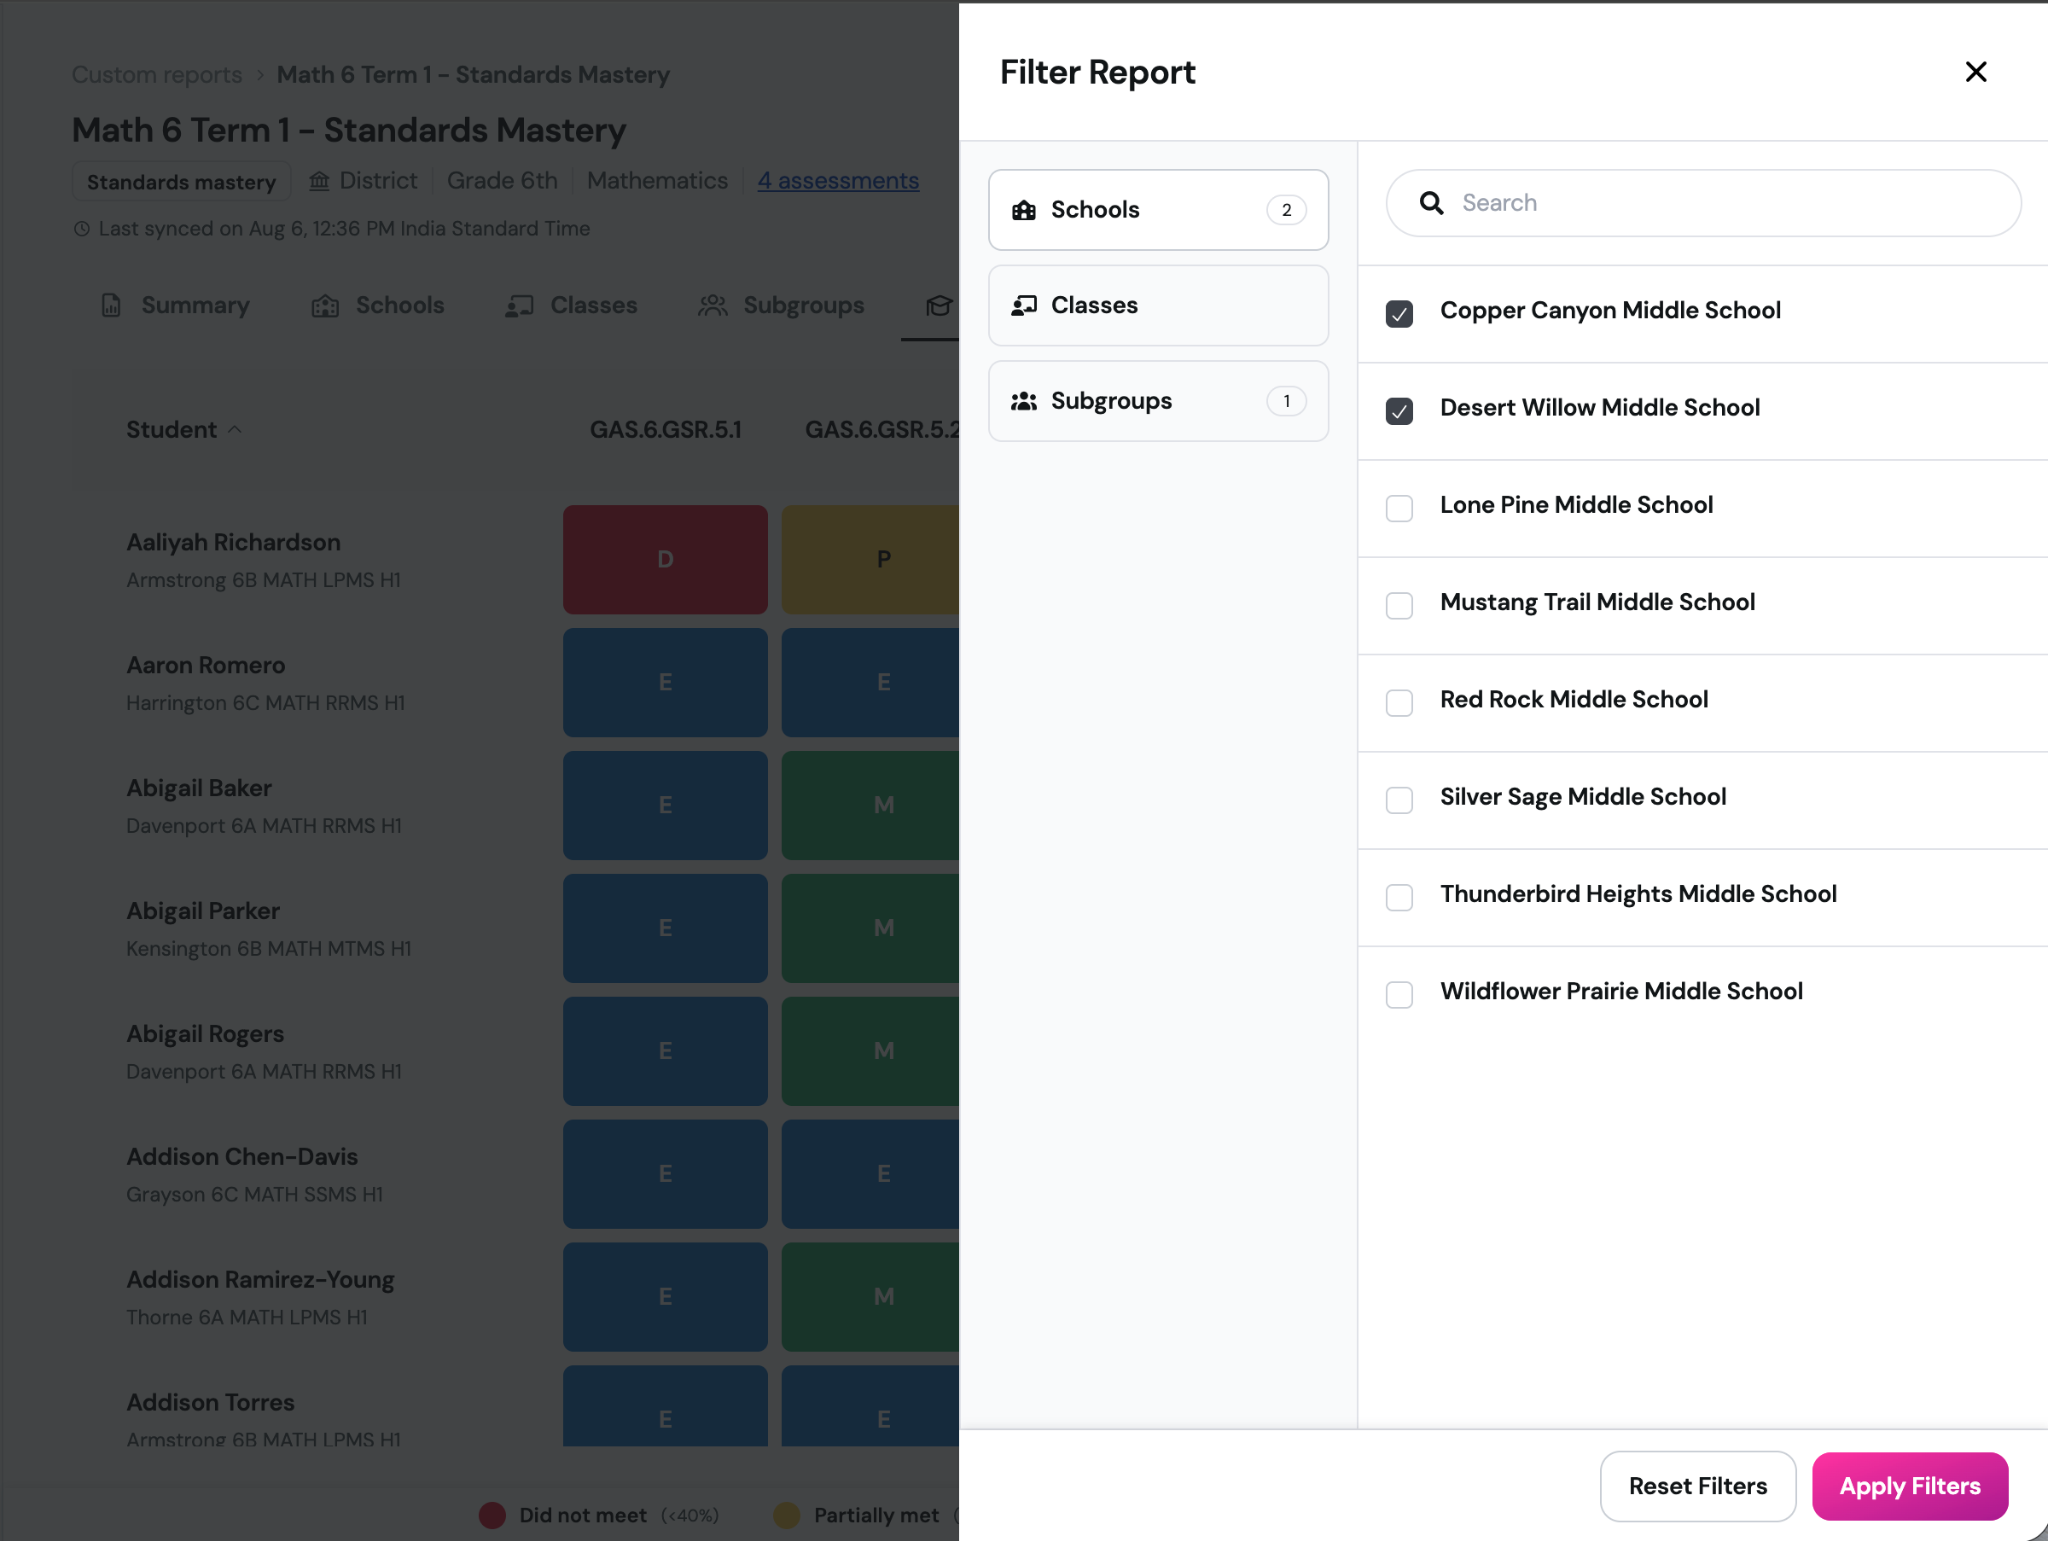Click the Subgroups tab people icon
2048x1541 pixels.
[x=712, y=305]
